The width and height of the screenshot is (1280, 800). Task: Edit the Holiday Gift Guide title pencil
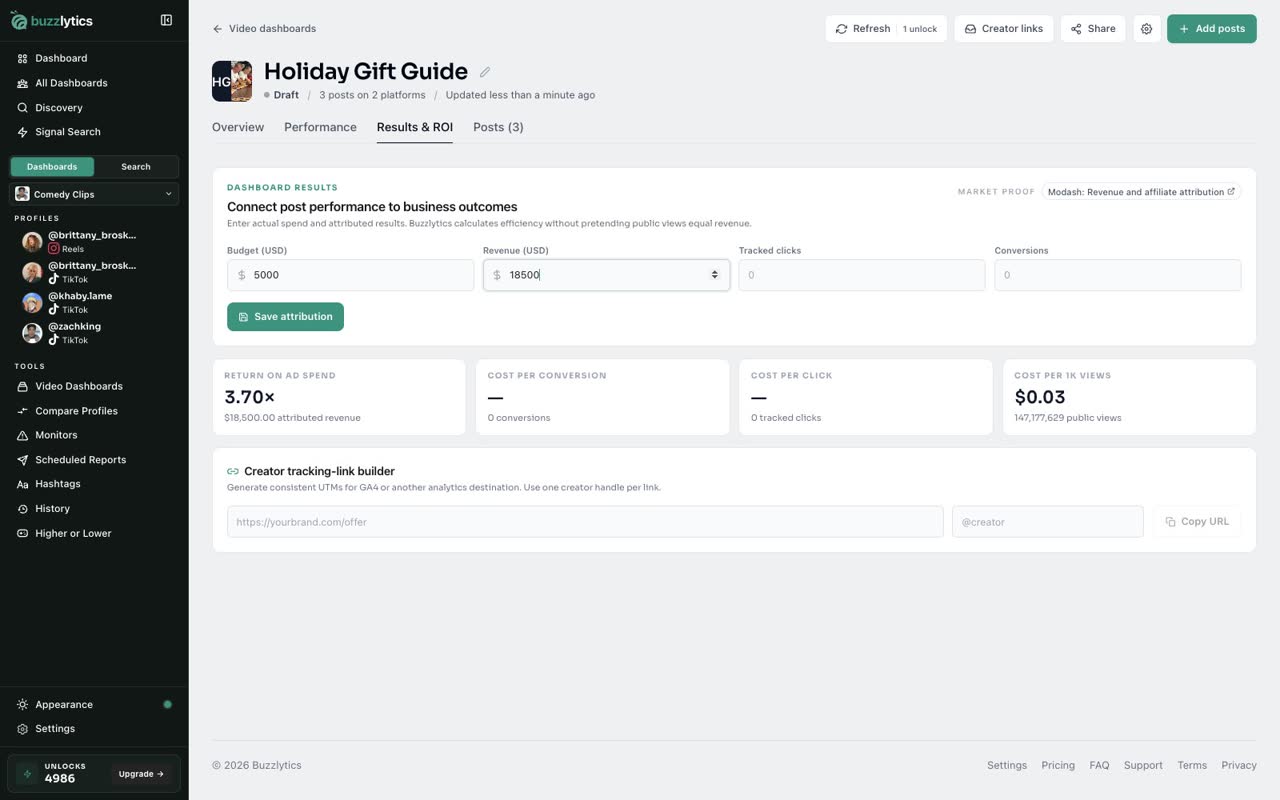click(x=485, y=72)
